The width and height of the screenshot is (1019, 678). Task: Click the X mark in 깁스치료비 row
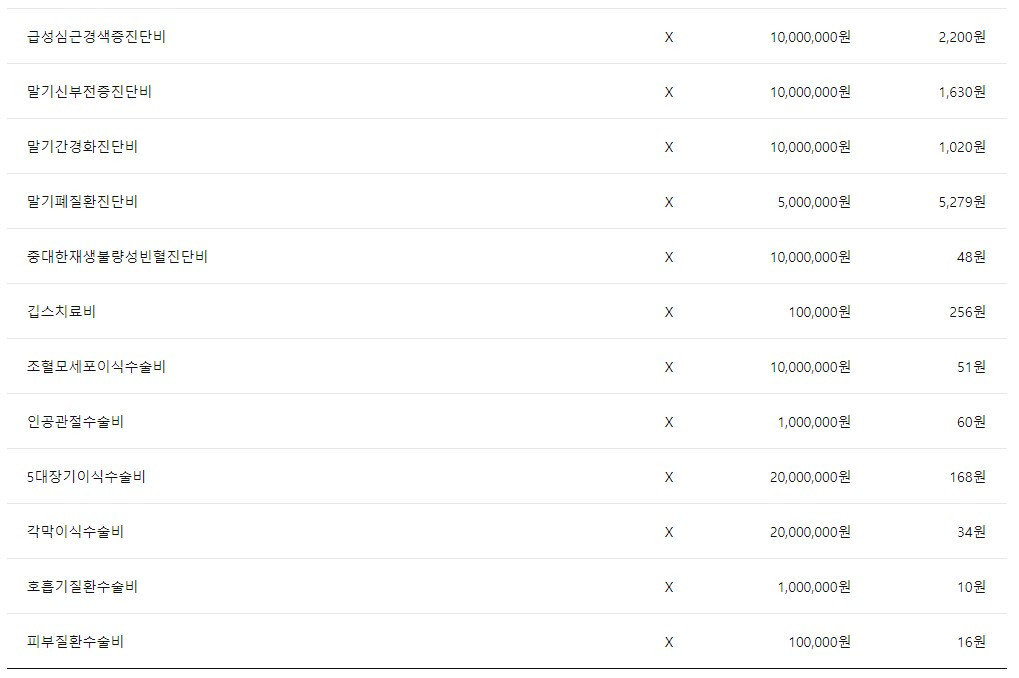[669, 312]
